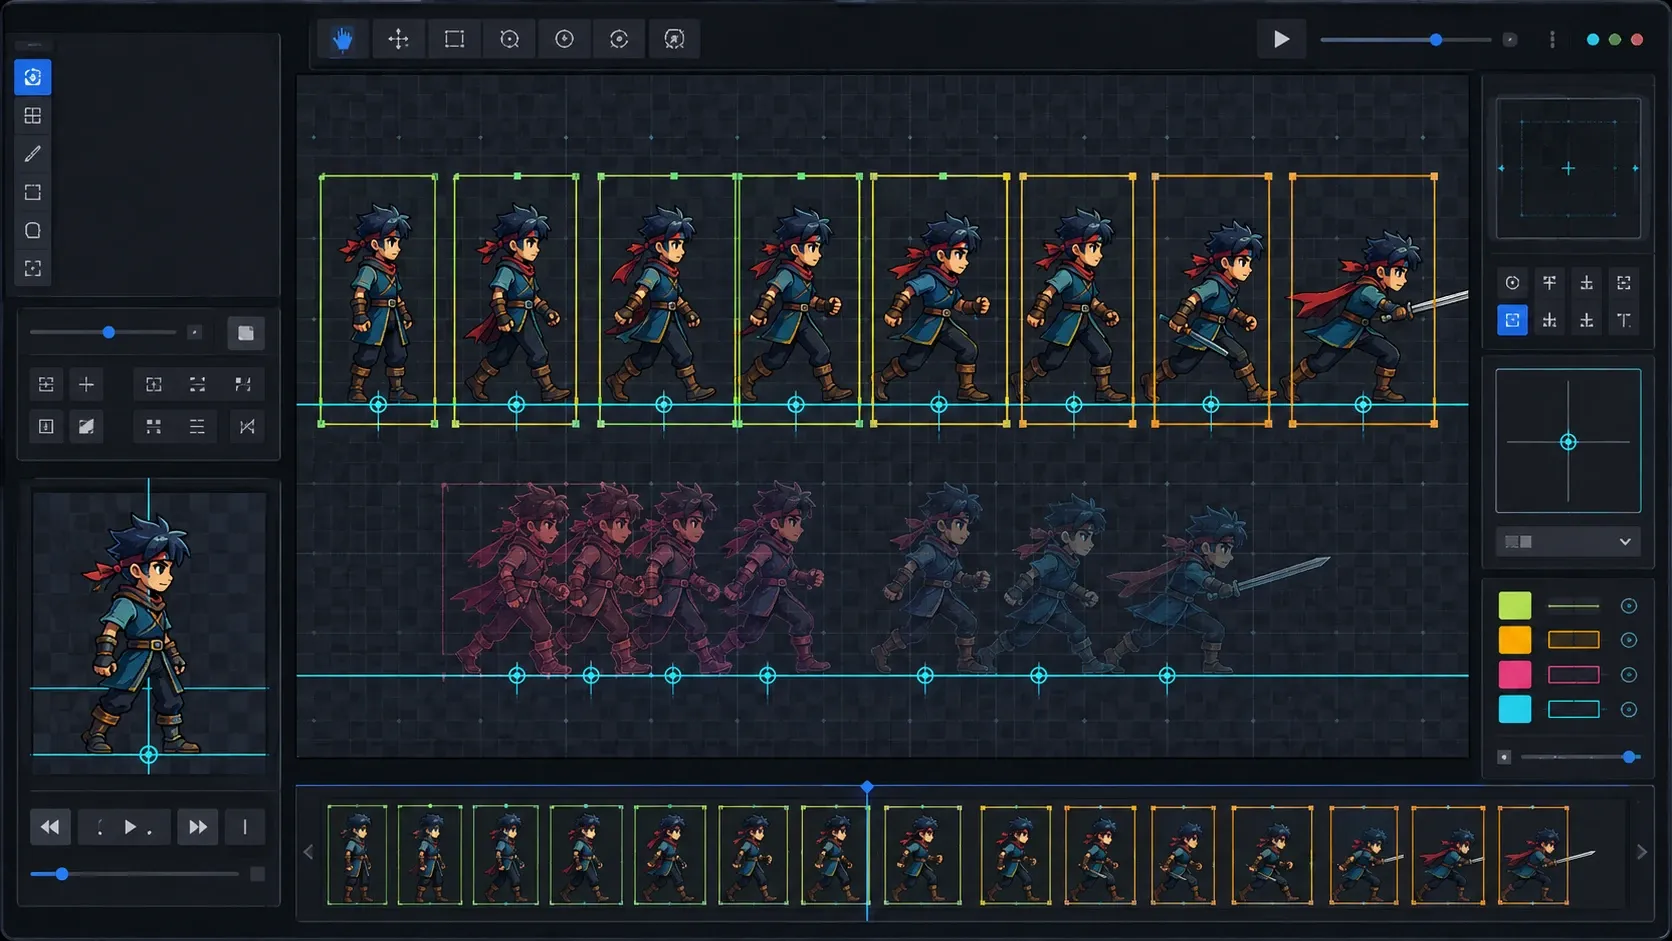The height and width of the screenshot is (941, 1672).
Task: Select the last sword frame thumbnail in timeline
Action: [x=1533, y=855]
